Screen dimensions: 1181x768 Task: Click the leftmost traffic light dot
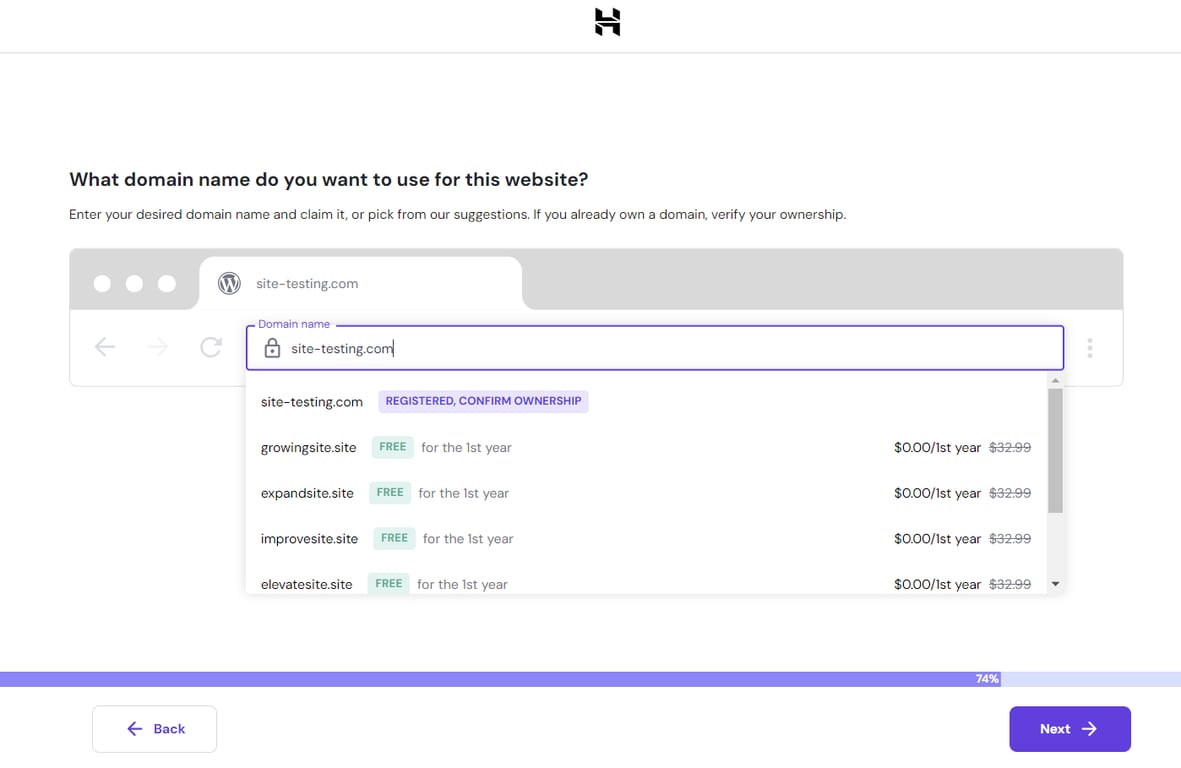102,283
